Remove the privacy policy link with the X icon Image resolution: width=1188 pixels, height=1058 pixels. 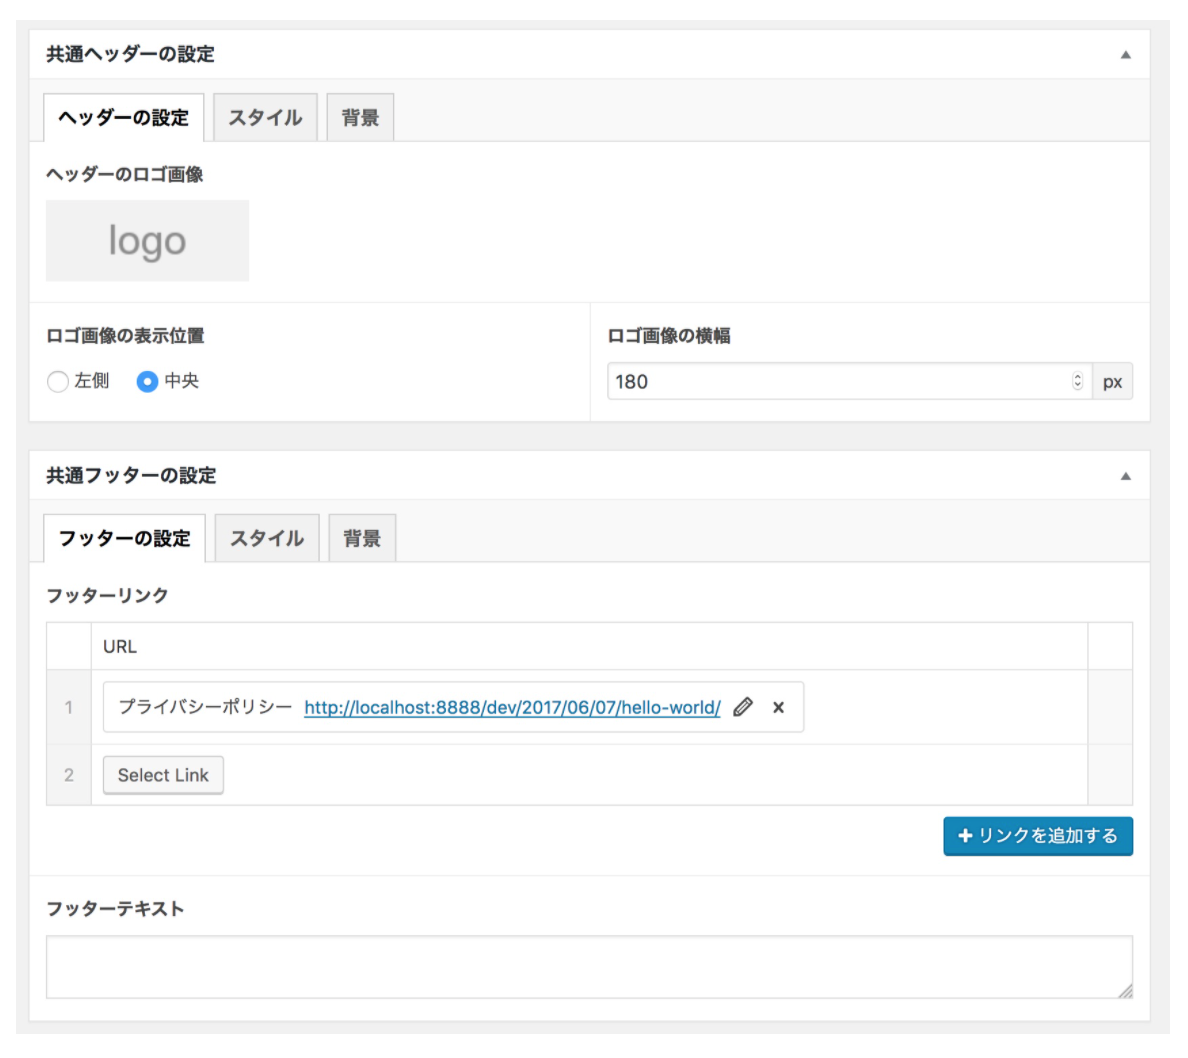click(778, 707)
